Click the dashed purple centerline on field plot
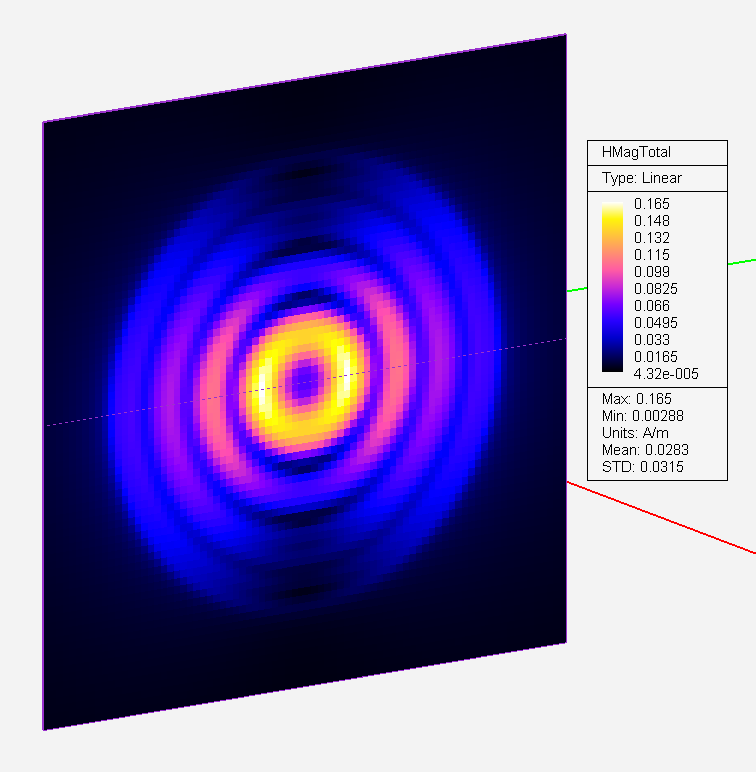 click(305, 382)
